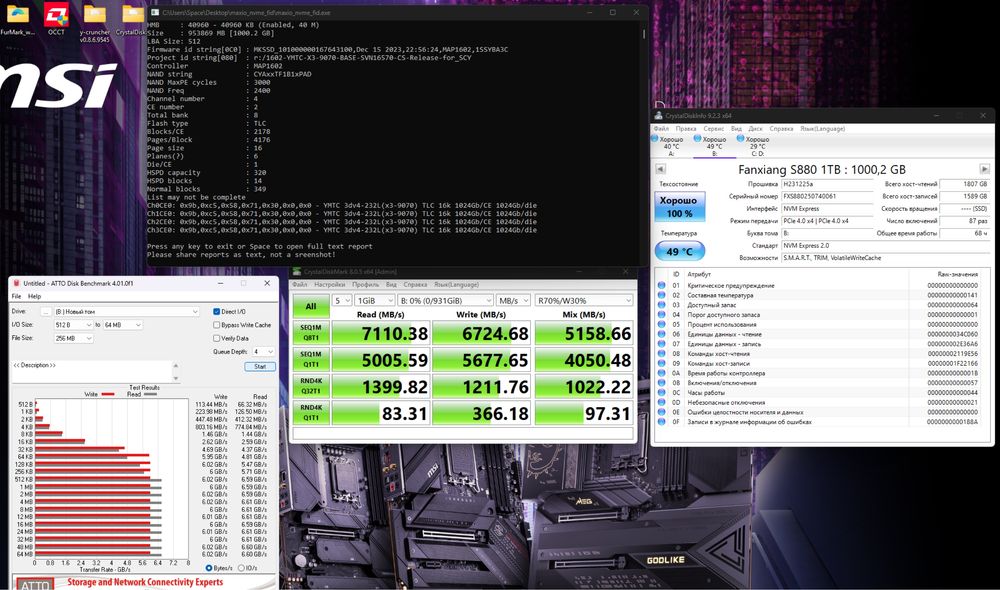Click the 5158.66 mix result cell
Image resolution: width=1000 pixels, height=590 pixels.
584,333
